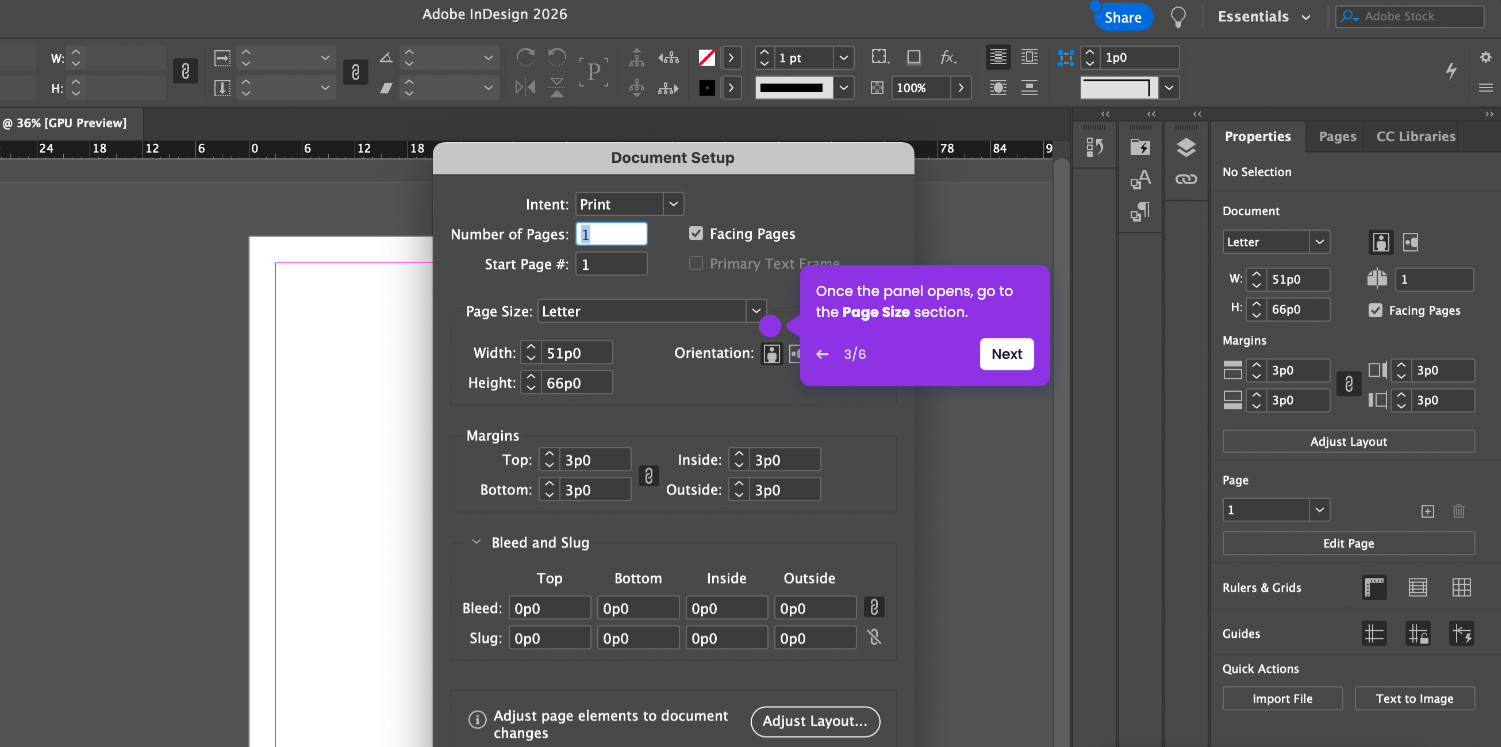Click the Import File button
The width and height of the screenshot is (1501, 747).
click(x=1283, y=698)
